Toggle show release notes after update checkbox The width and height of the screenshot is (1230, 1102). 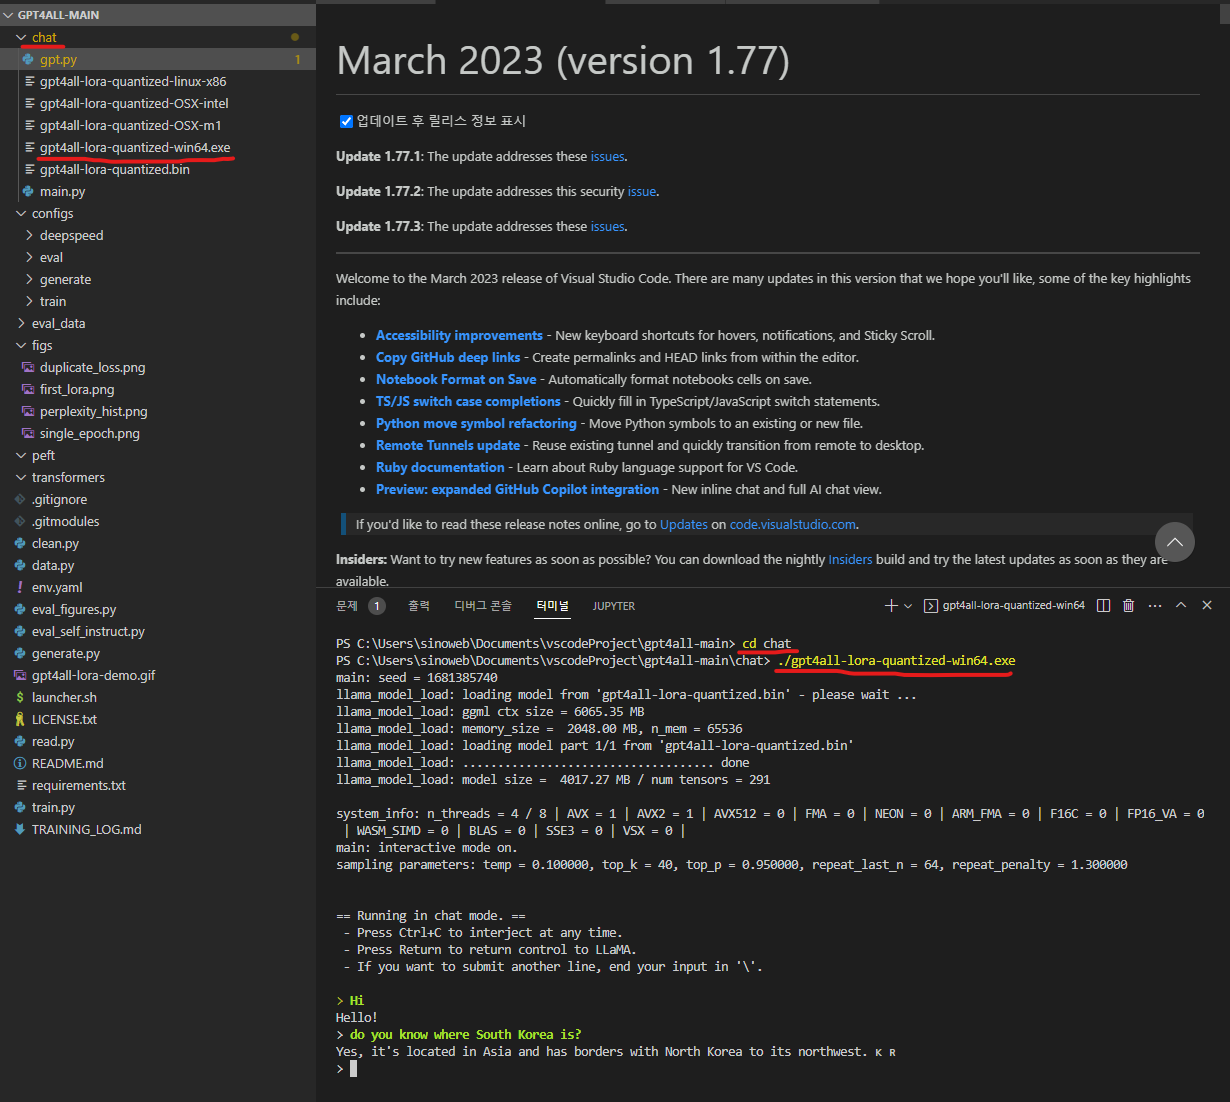click(346, 121)
